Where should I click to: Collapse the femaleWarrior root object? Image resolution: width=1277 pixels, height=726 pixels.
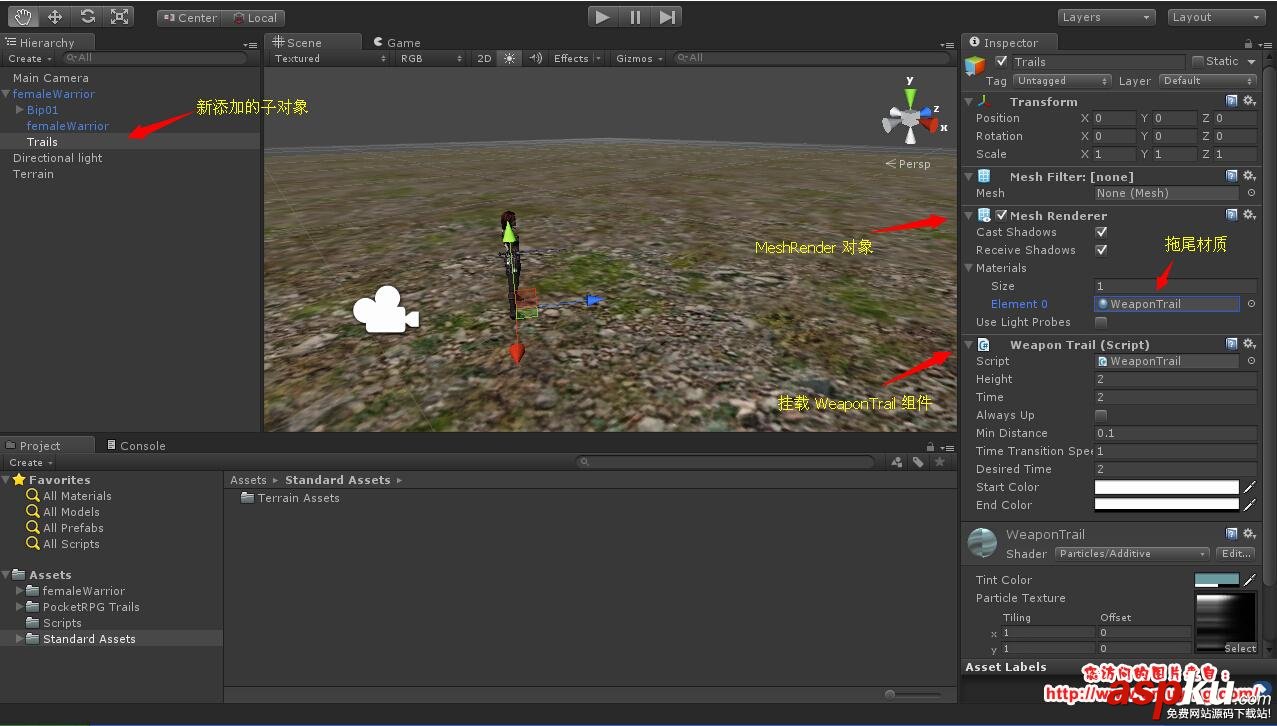pyautogui.click(x=6, y=94)
